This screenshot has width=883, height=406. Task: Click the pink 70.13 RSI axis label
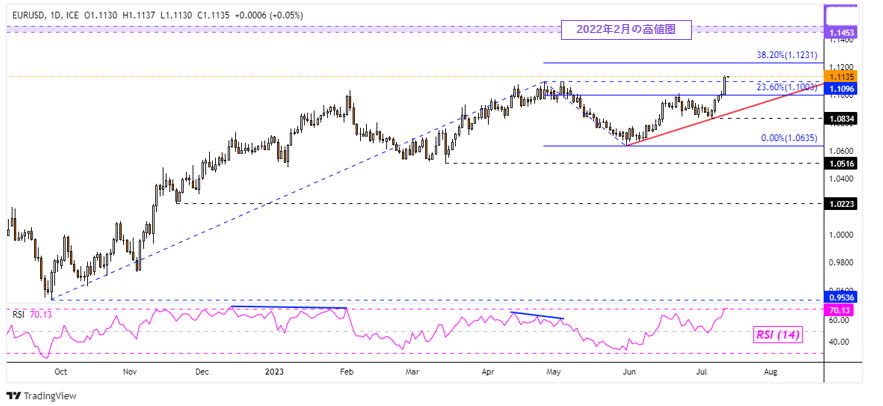point(841,309)
